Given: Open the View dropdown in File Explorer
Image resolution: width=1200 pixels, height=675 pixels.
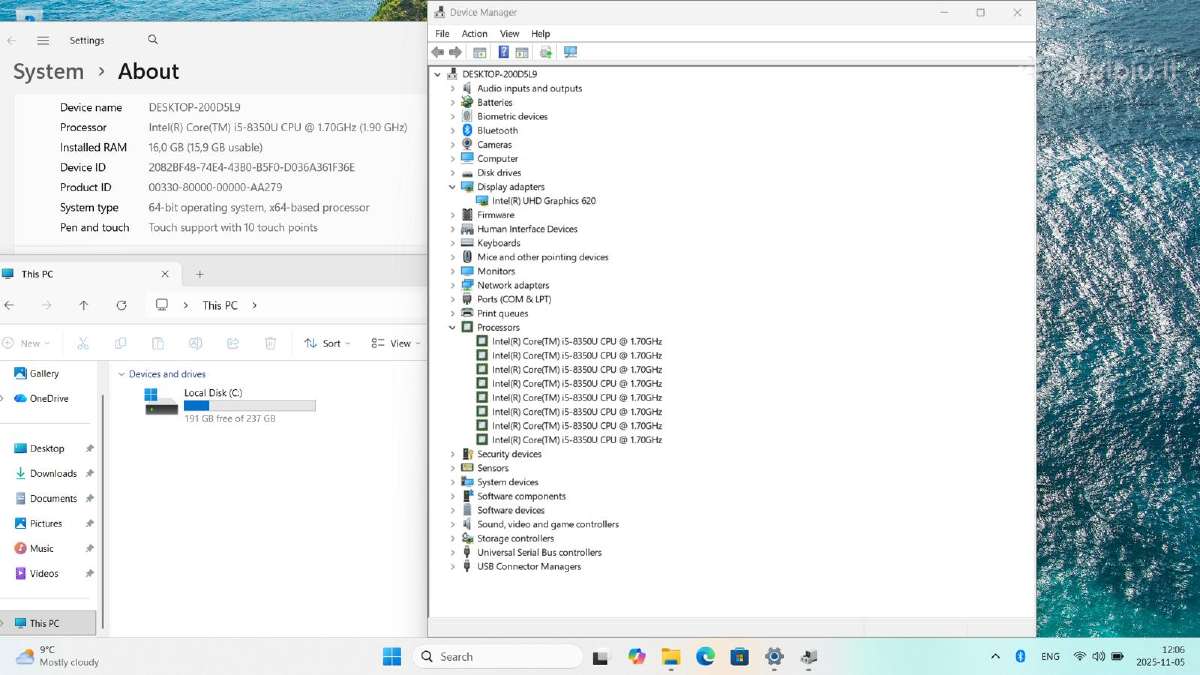Looking at the screenshot, I should 396,343.
